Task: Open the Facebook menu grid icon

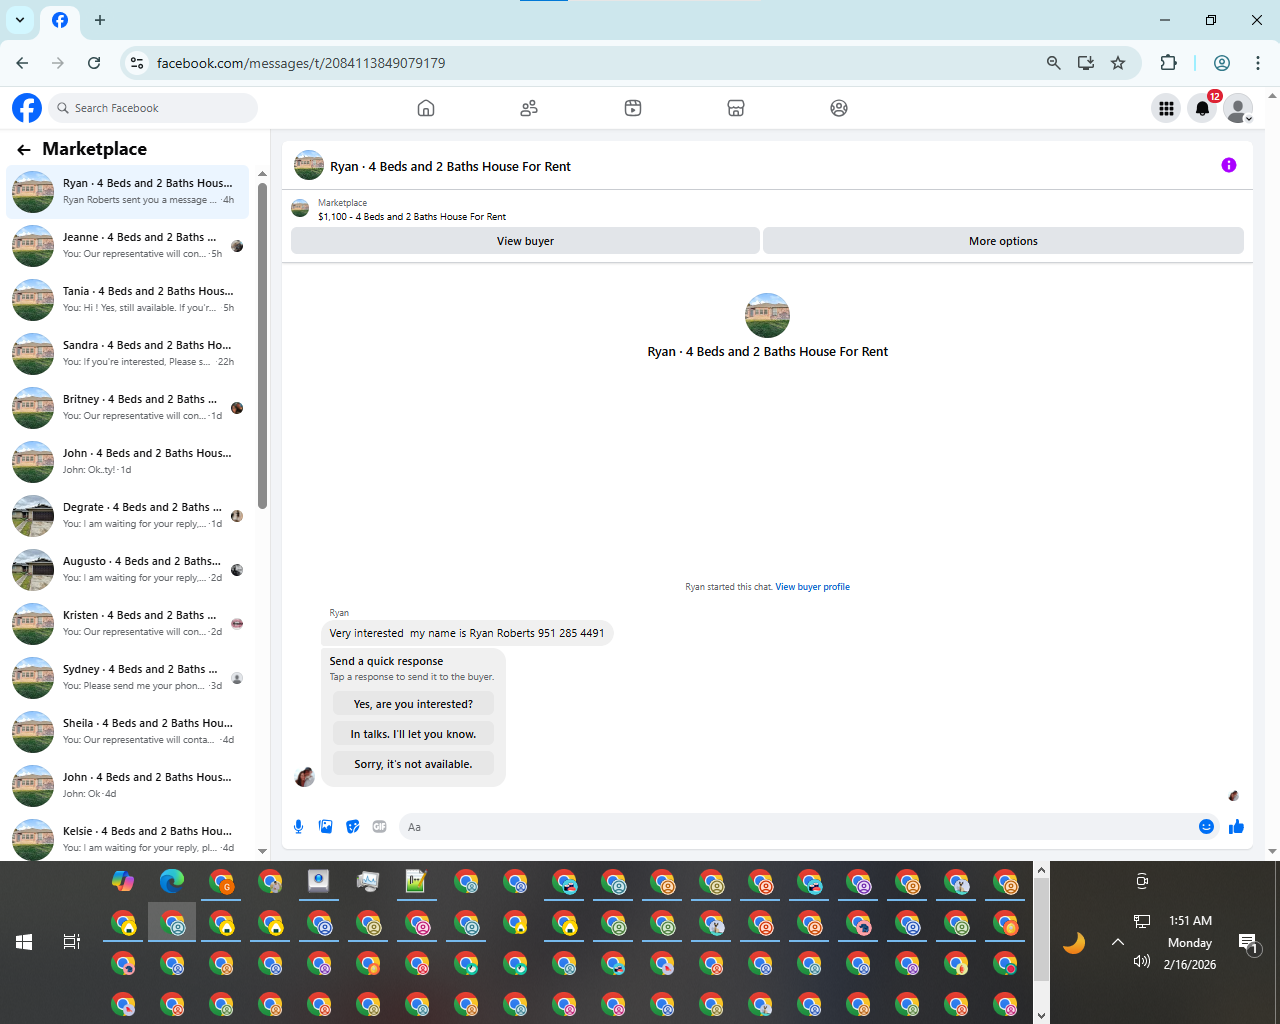Action: point(1166,108)
